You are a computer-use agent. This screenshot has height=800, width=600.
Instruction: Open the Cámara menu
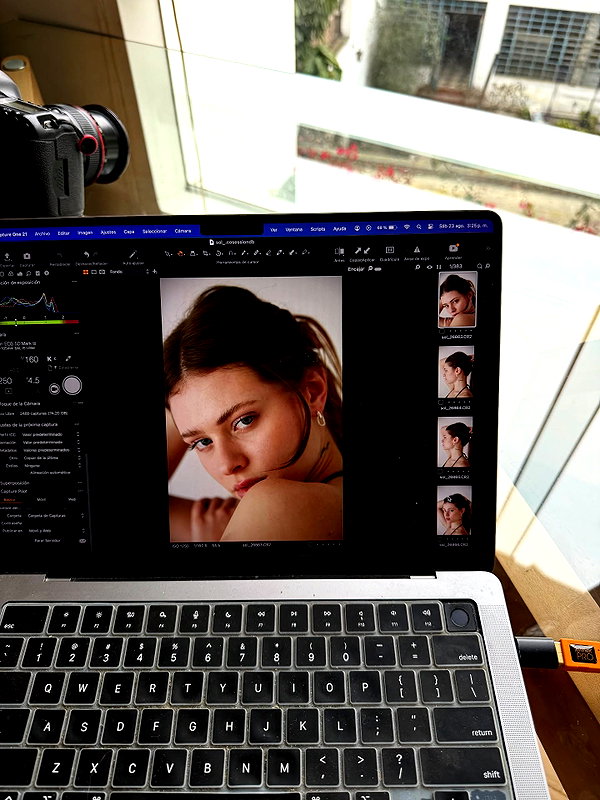click(x=183, y=231)
